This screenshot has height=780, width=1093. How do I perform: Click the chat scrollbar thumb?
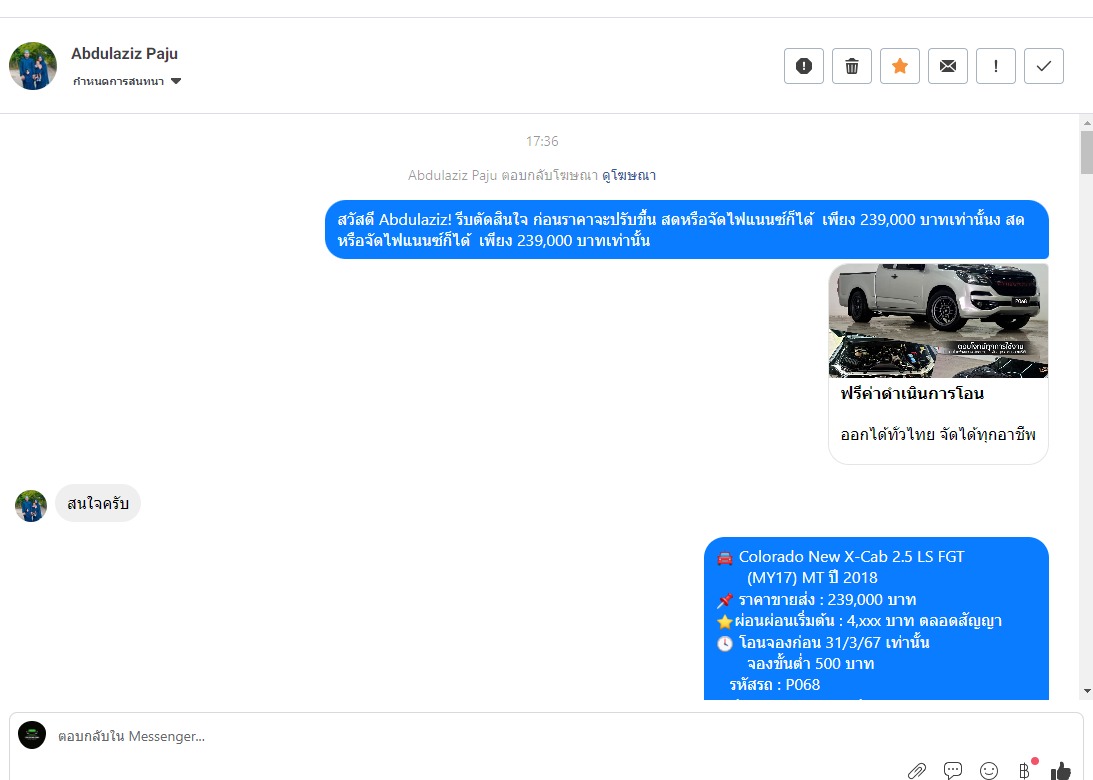point(1087,152)
